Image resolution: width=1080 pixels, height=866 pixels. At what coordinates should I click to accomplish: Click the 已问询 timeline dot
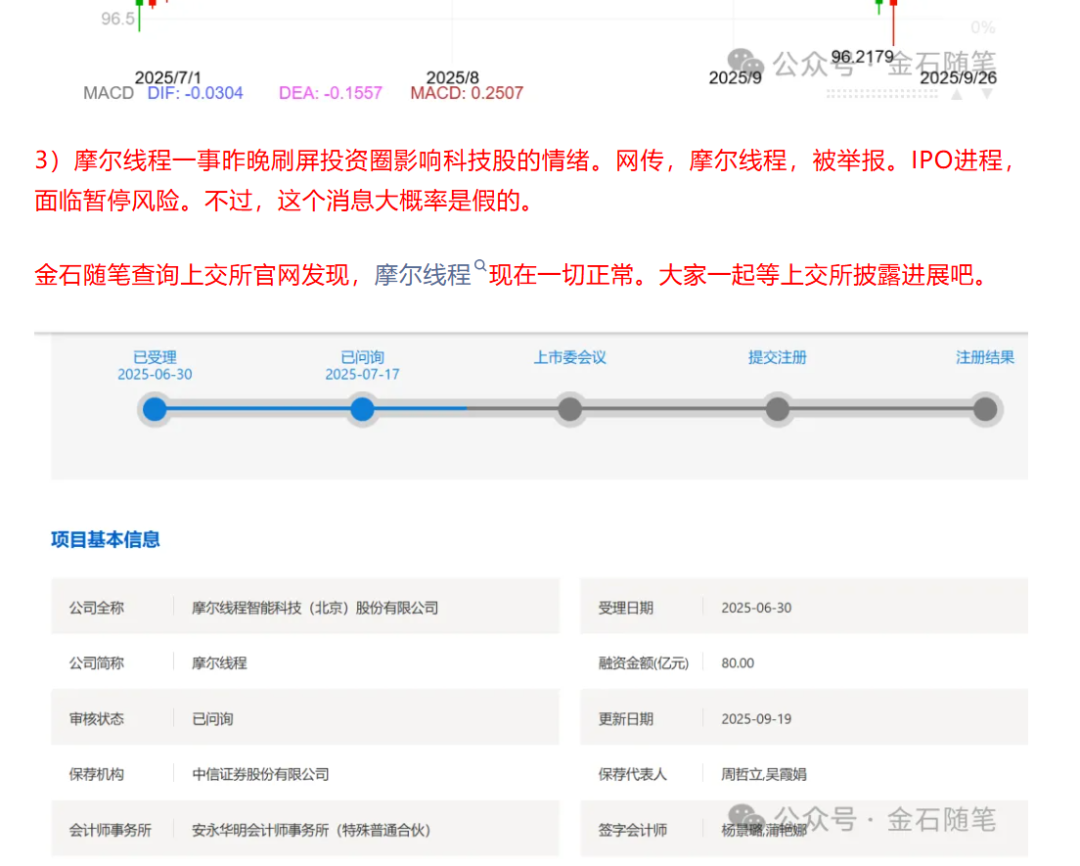click(x=362, y=409)
